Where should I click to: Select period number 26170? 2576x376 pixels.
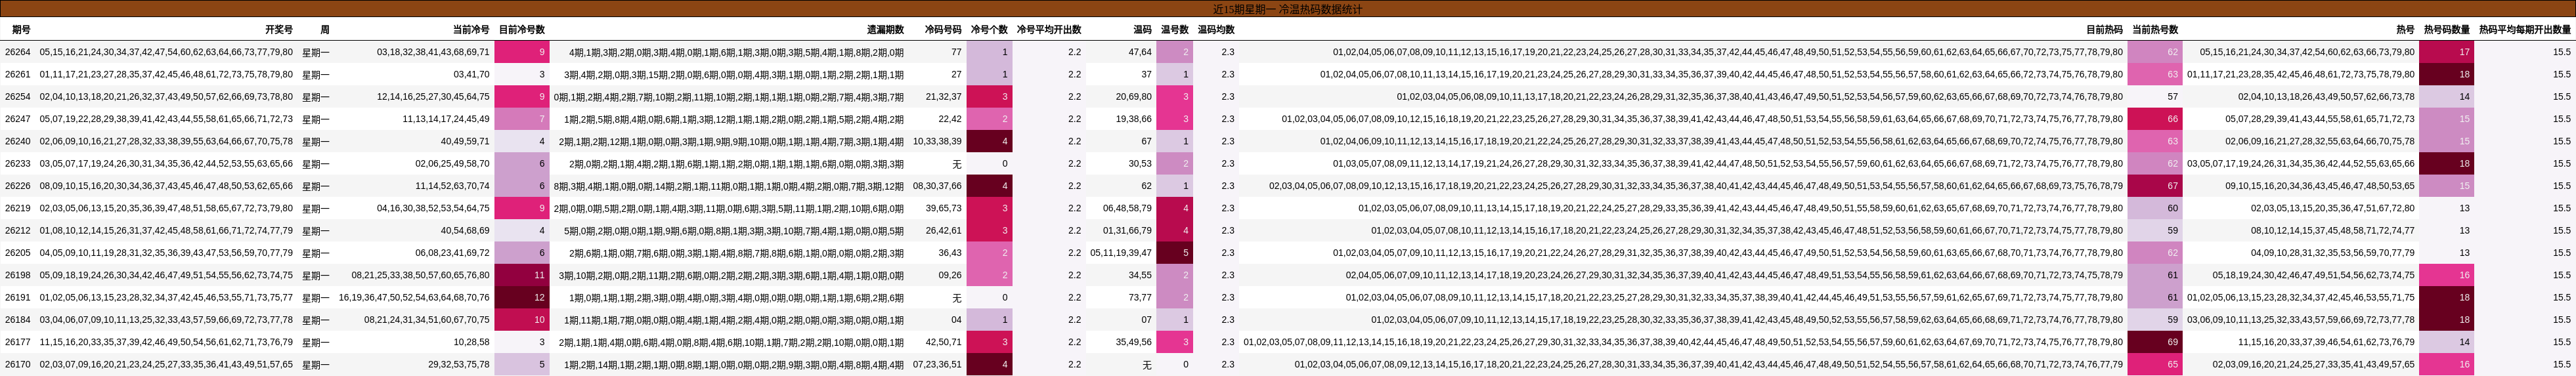tap(17, 364)
